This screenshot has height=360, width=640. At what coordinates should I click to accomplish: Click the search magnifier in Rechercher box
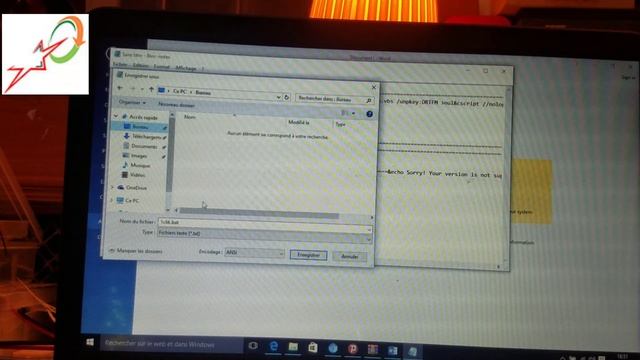pyautogui.click(x=369, y=100)
